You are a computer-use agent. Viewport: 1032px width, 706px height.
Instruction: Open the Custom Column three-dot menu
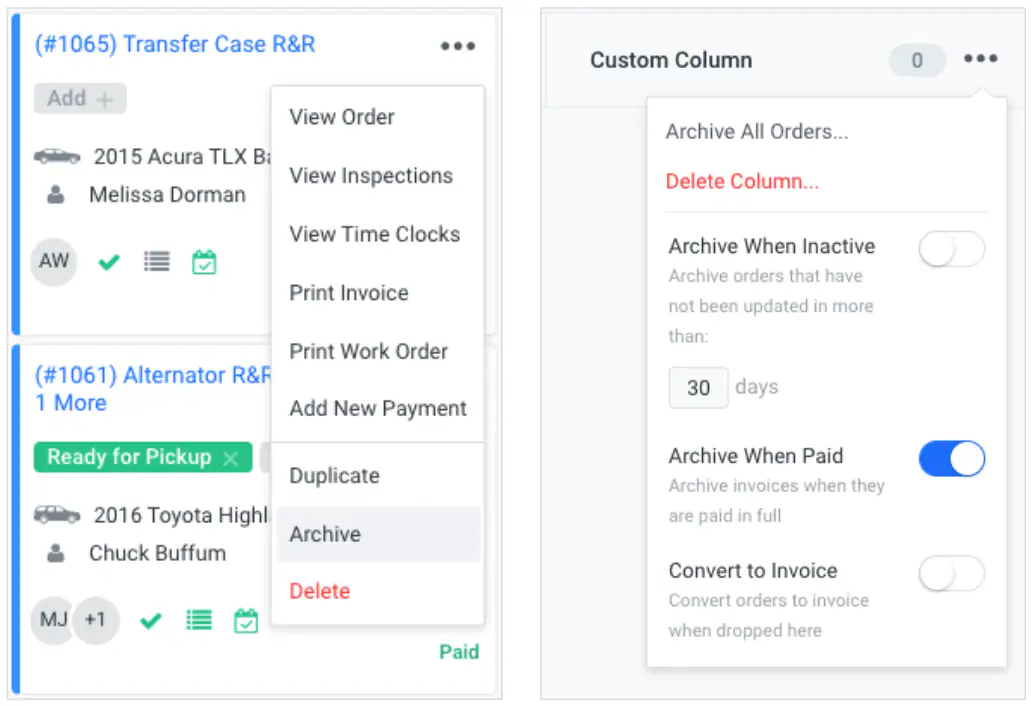[980, 59]
